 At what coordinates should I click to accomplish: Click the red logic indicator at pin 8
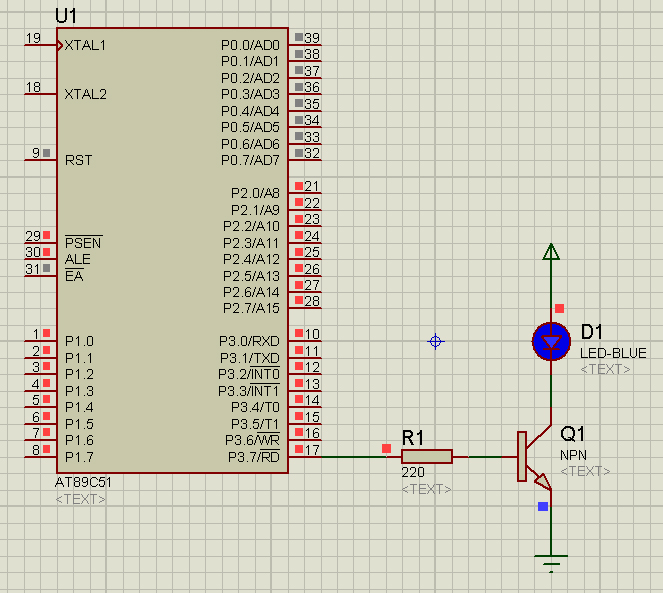pos(47,449)
